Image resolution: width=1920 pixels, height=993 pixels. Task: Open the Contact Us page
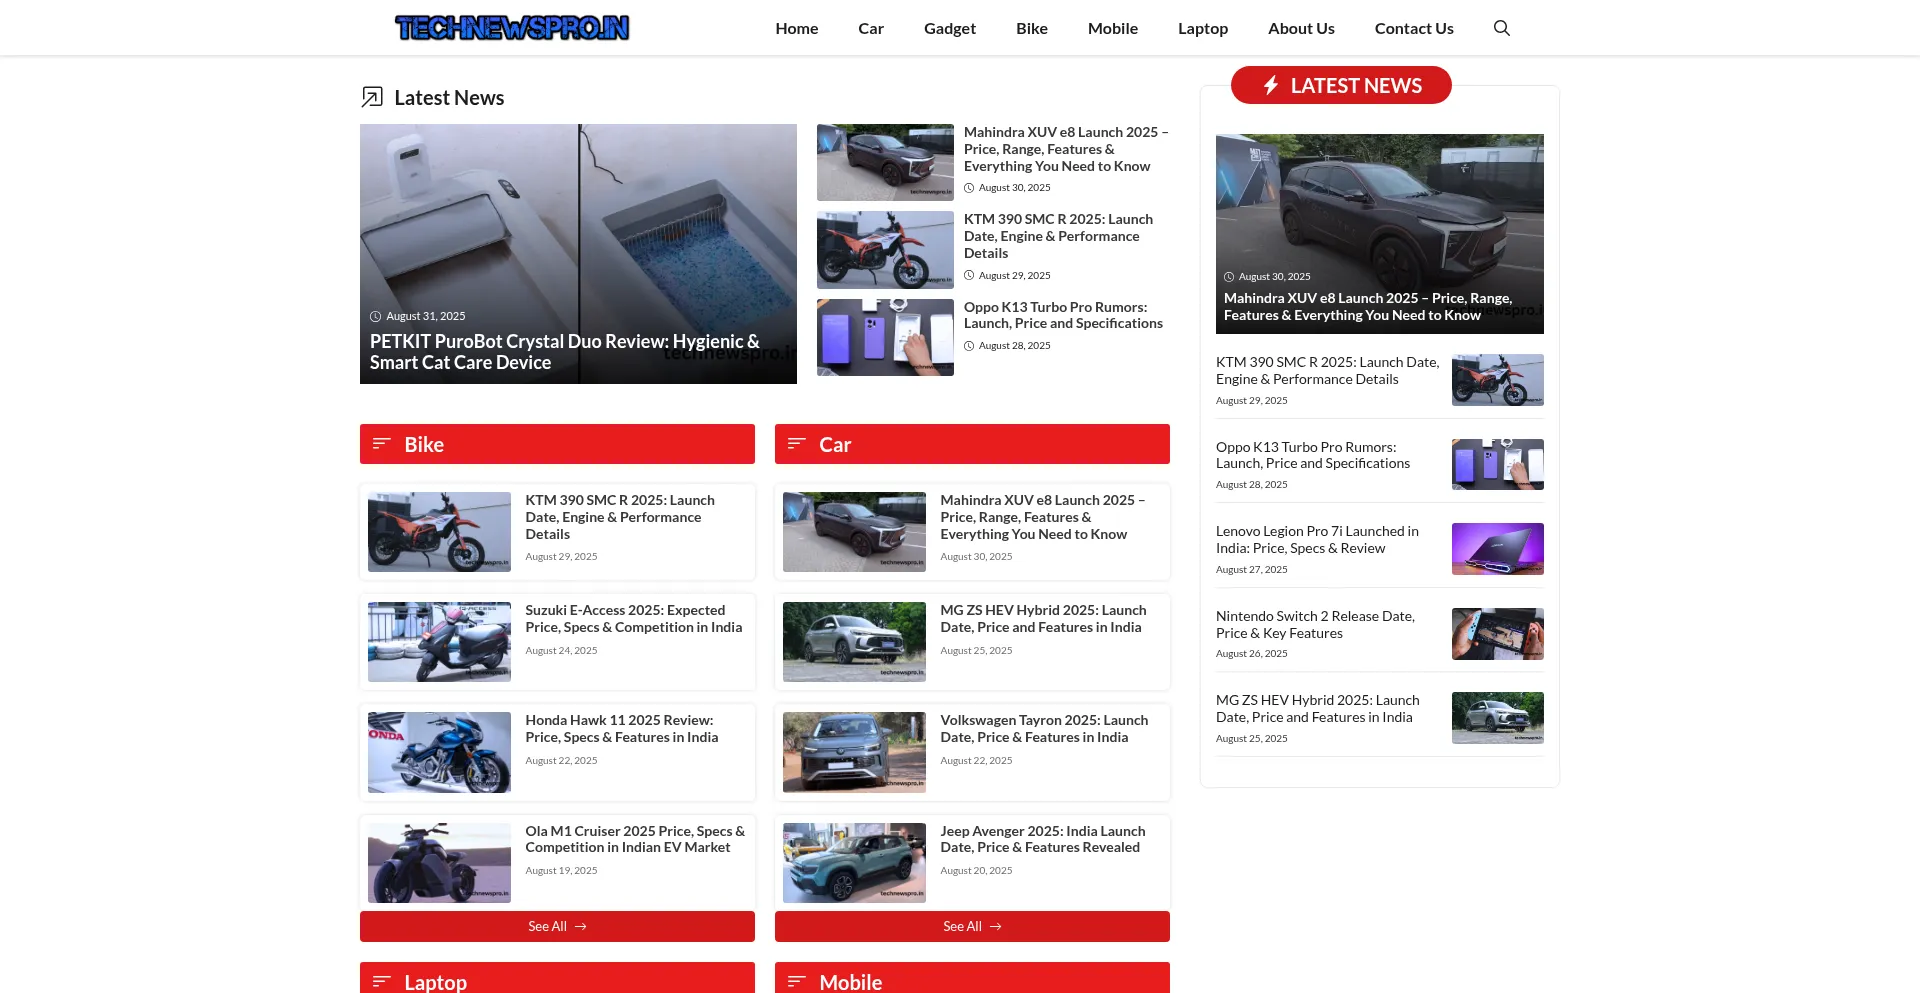[x=1414, y=28]
